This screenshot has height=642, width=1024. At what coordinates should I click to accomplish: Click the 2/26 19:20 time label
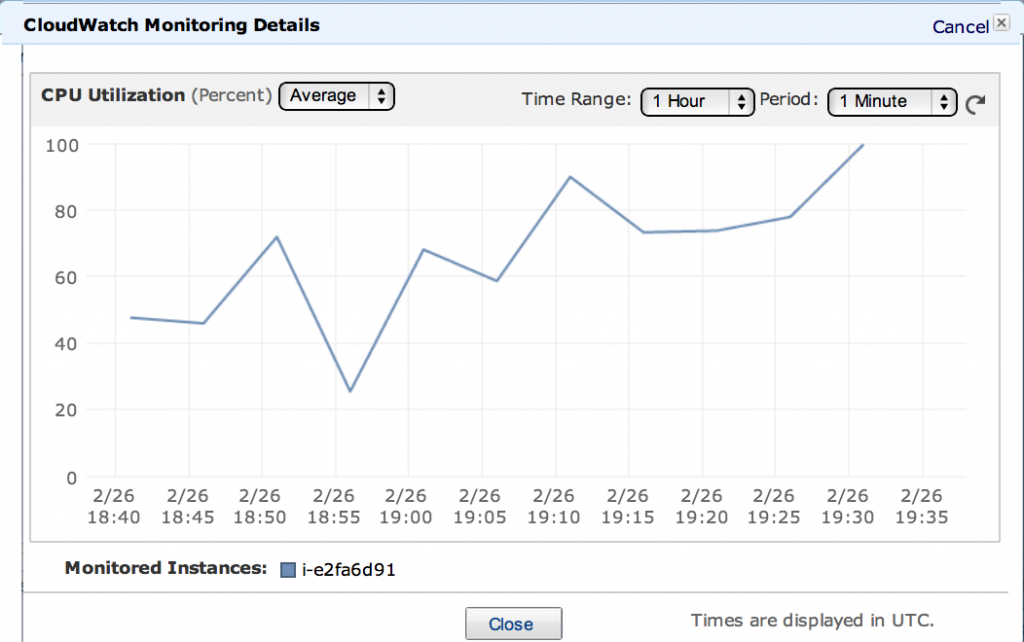(x=701, y=506)
